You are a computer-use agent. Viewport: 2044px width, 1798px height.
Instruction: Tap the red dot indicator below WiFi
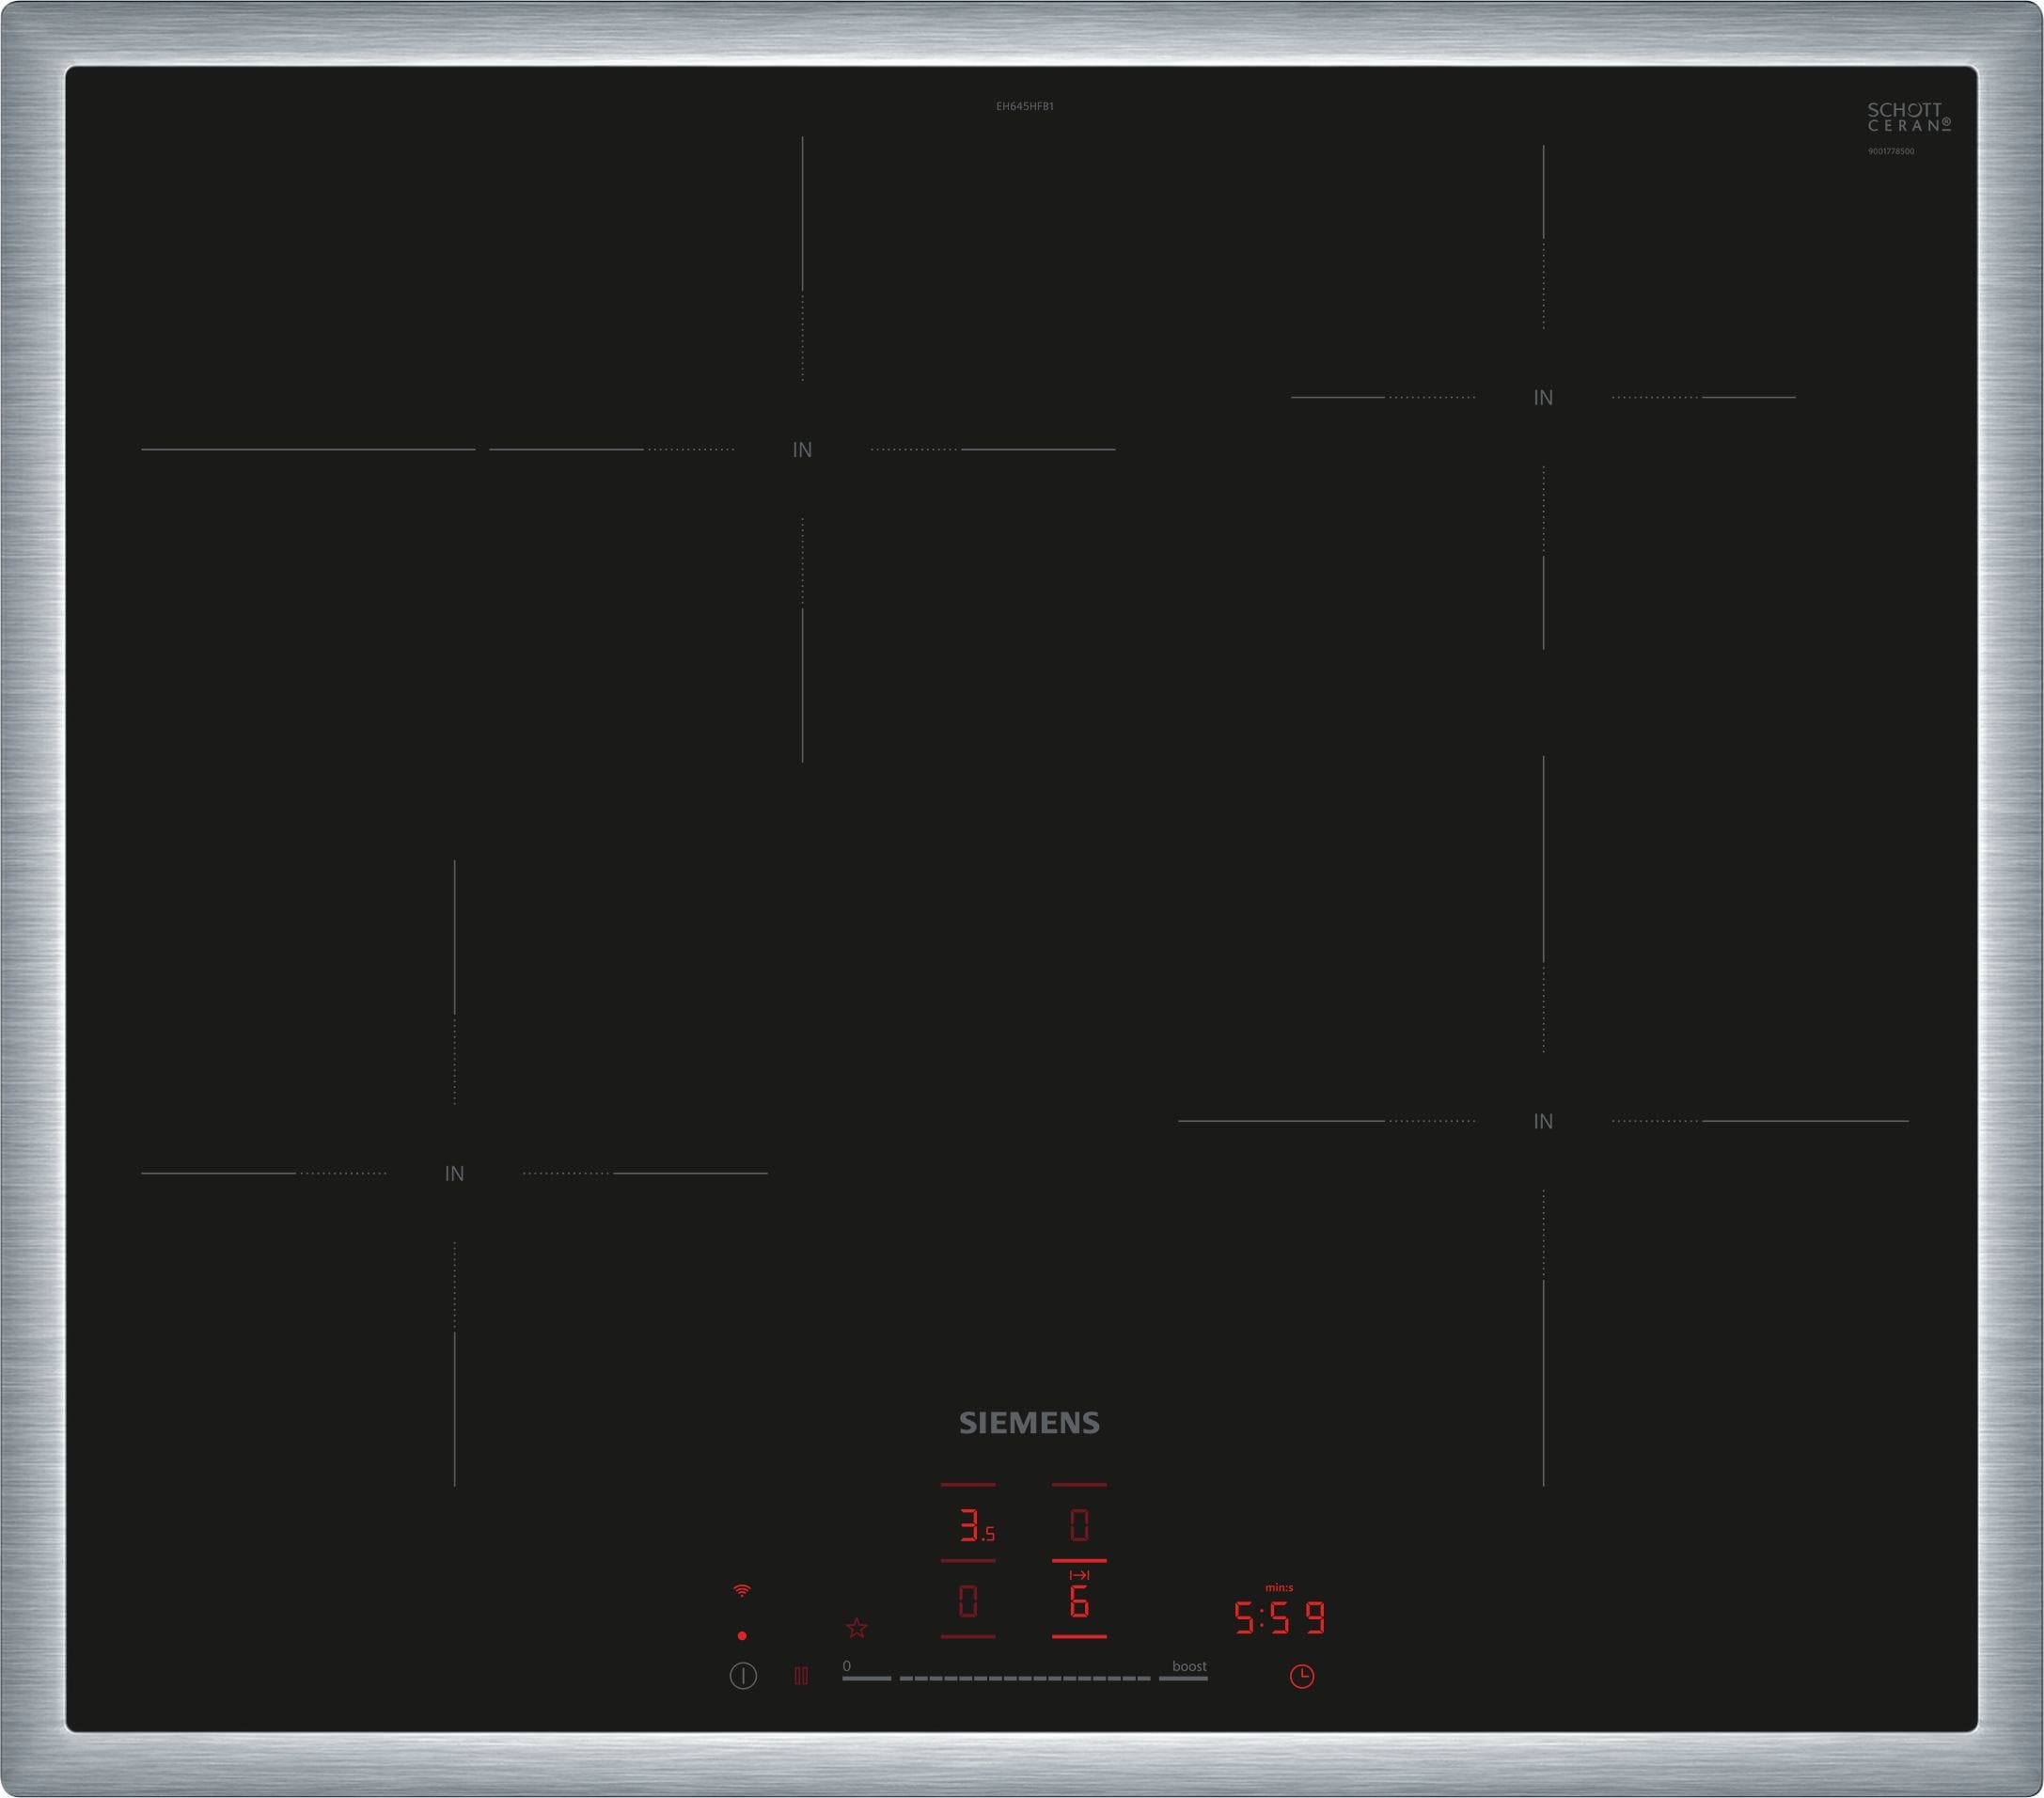(x=742, y=1636)
